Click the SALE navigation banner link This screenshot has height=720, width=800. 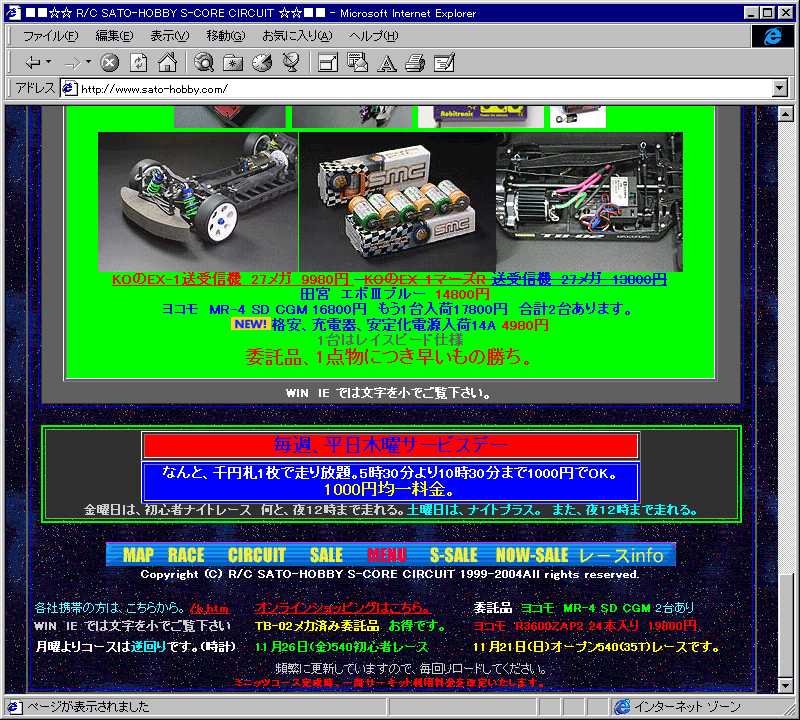click(327, 555)
